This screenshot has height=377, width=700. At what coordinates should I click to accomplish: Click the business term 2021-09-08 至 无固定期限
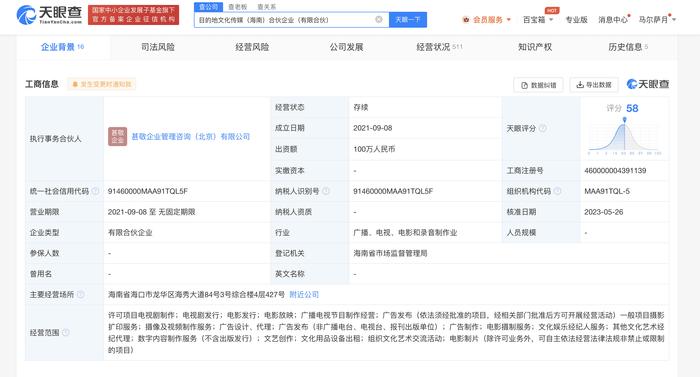click(x=151, y=212)
